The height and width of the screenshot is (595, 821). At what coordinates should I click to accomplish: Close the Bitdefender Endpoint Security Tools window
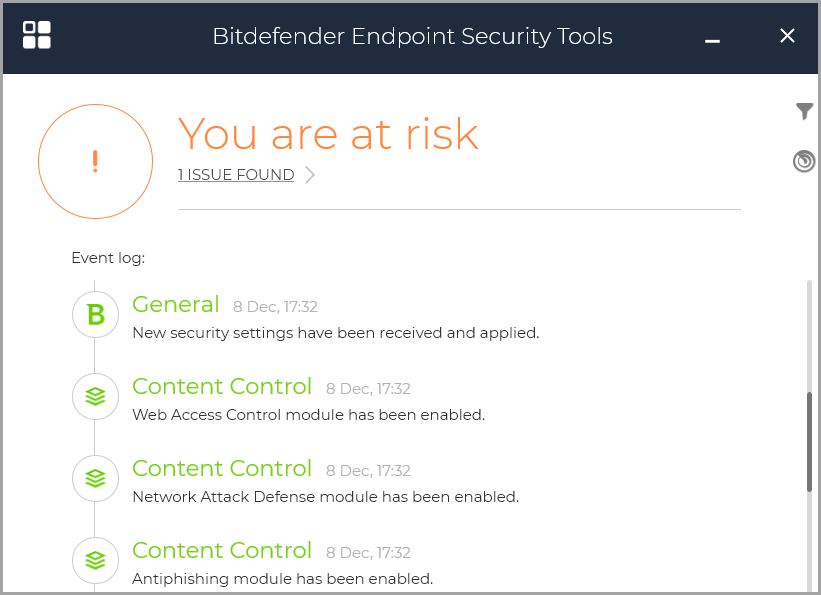(787, 36)
